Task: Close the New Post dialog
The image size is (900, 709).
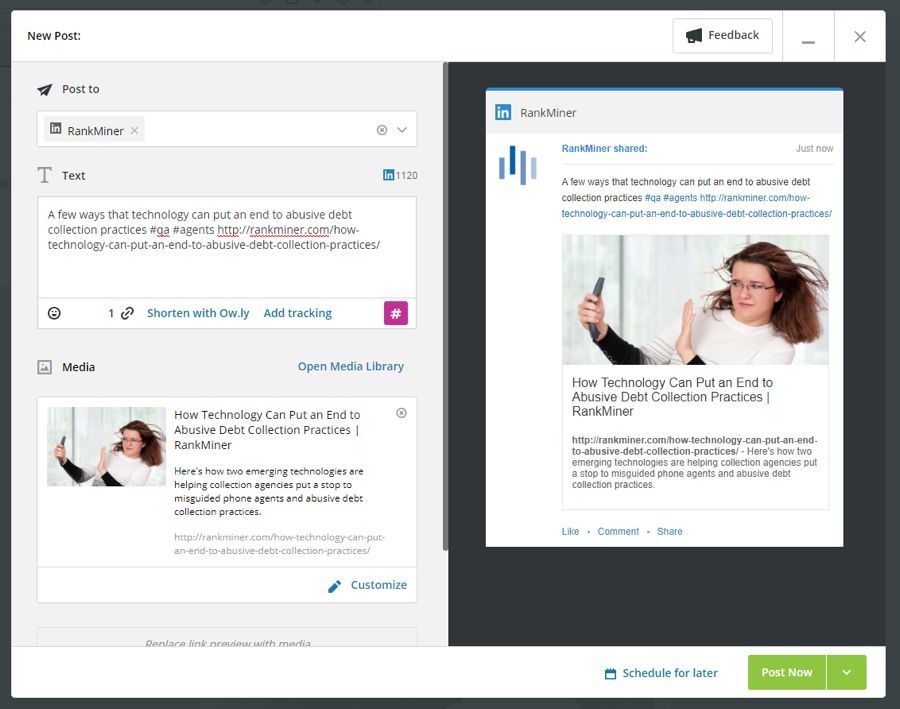Action: tap(860, 37)
